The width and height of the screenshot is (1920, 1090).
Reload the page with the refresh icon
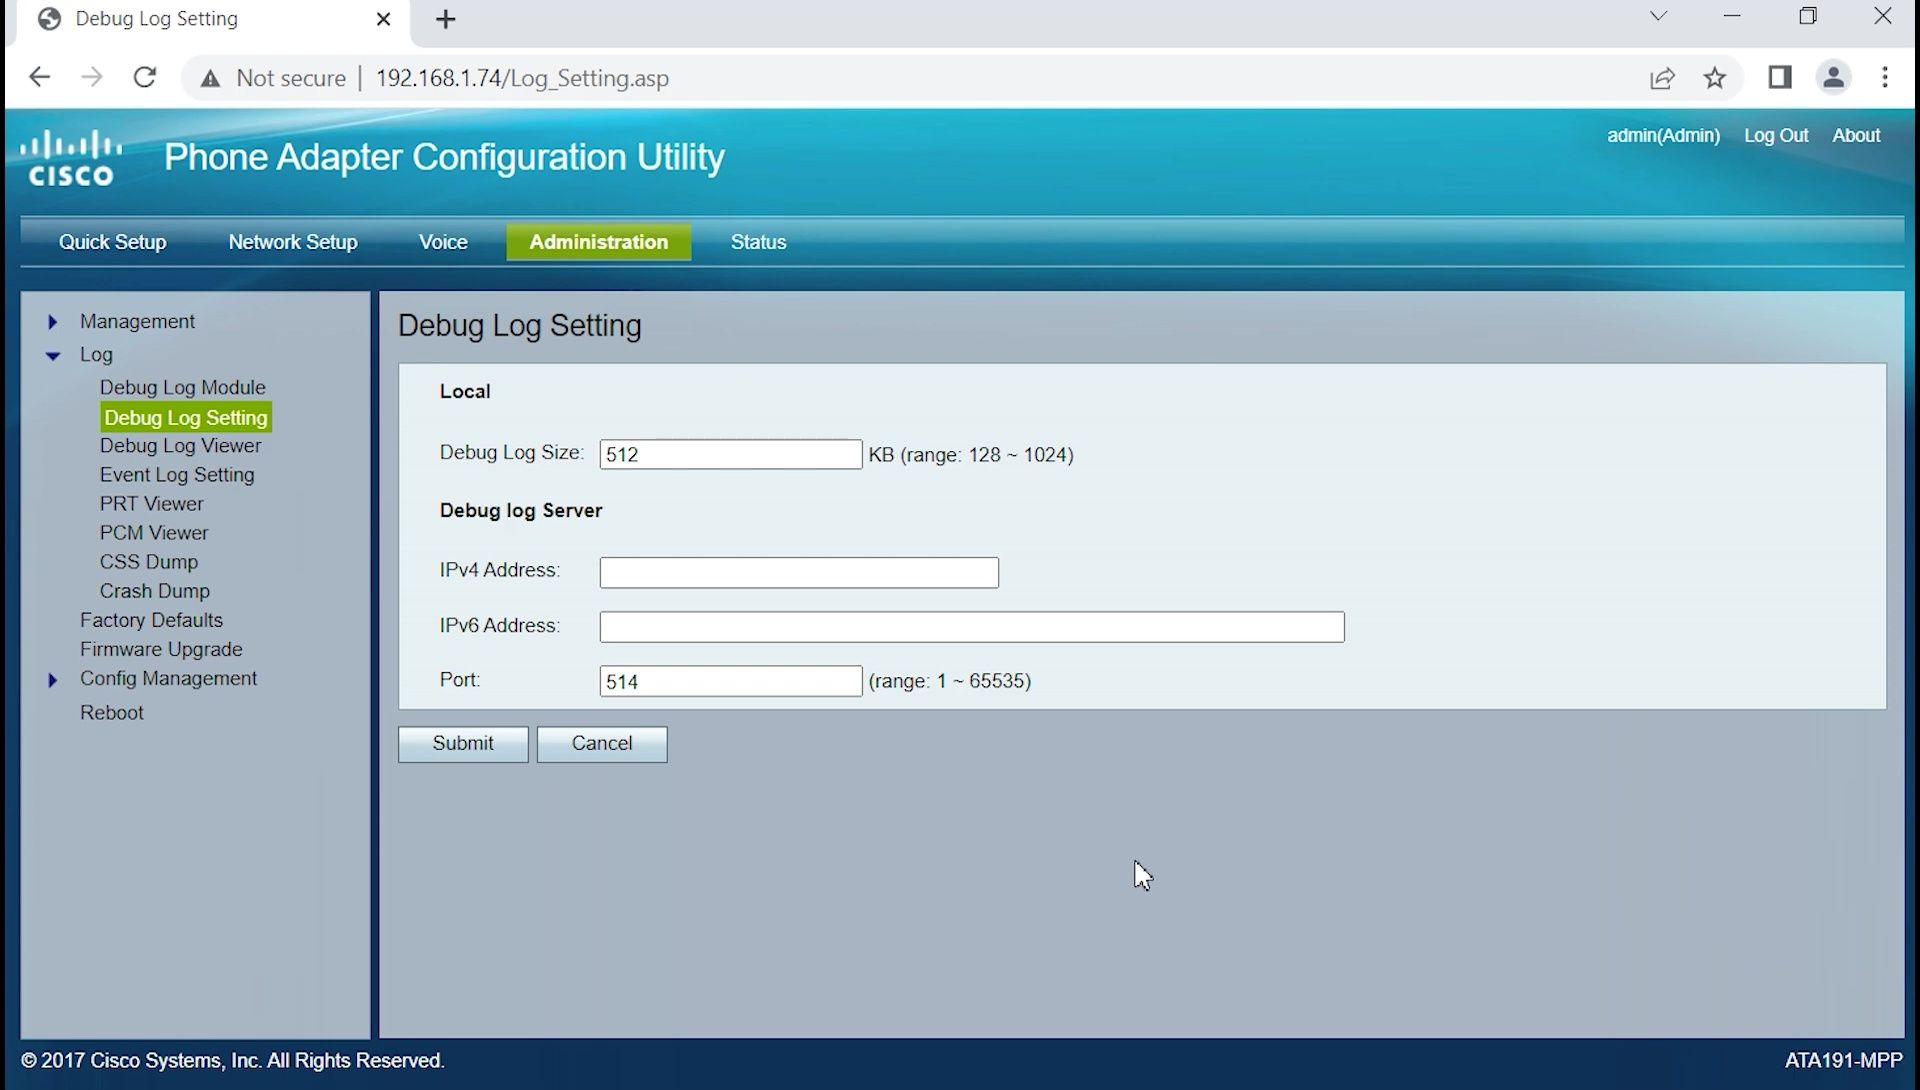(145, 78)
